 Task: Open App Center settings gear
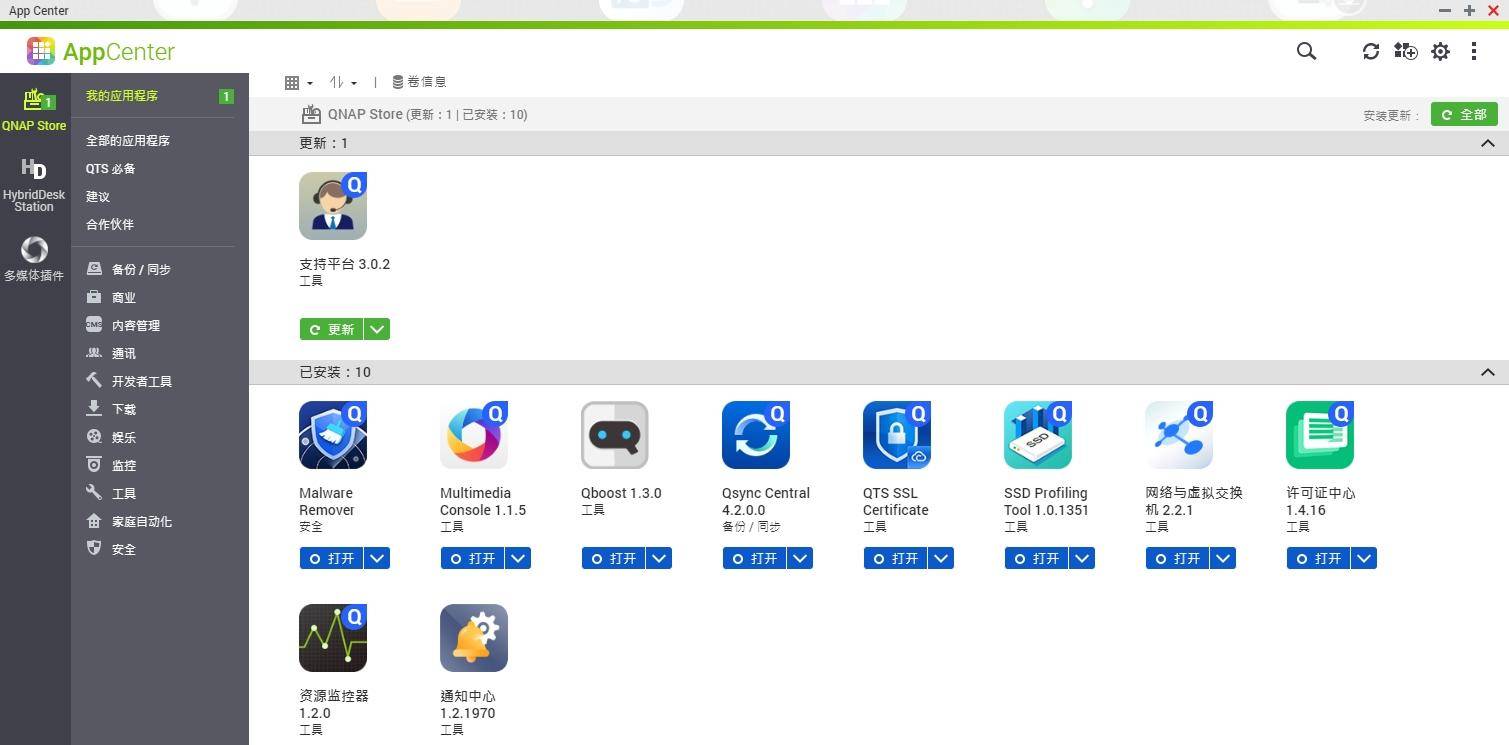(x=1440, y=51)
